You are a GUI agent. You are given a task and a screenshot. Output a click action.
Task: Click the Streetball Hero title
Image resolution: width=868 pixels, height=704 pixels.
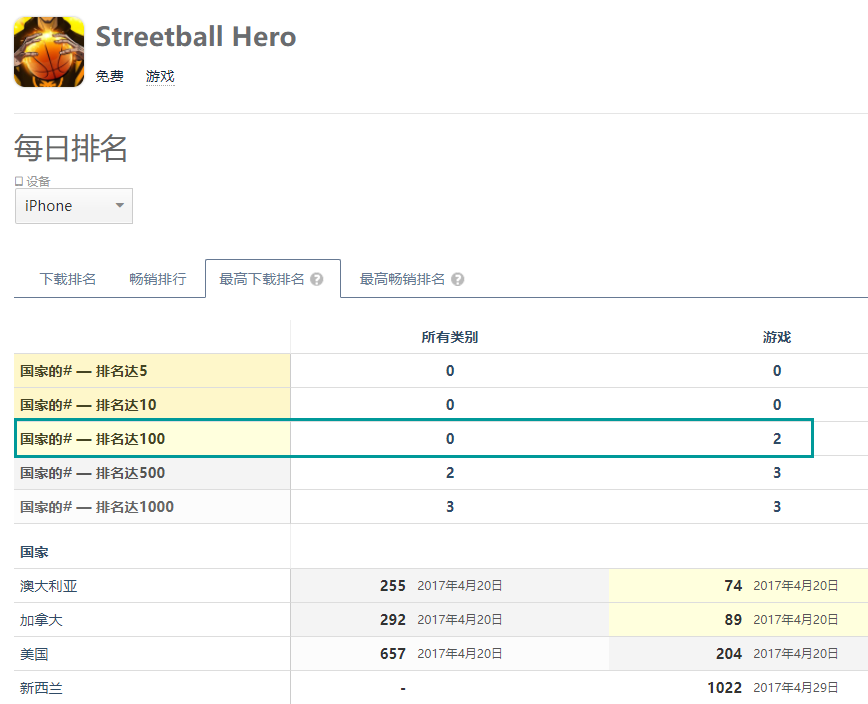point(196,37)
